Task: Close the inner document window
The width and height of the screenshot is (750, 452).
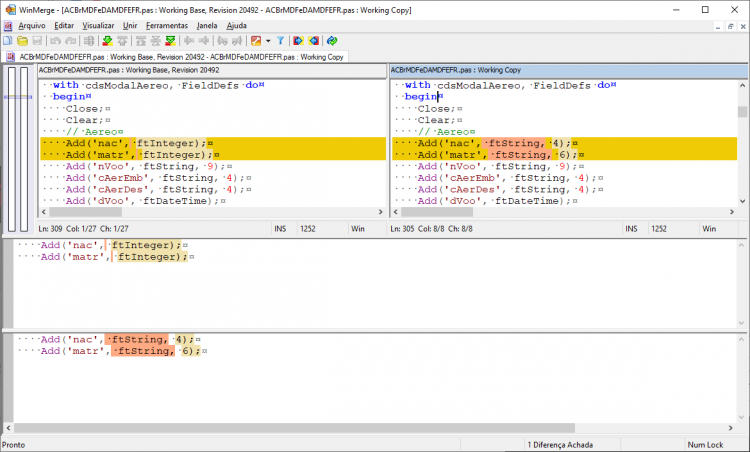Action: click(743, 27)
